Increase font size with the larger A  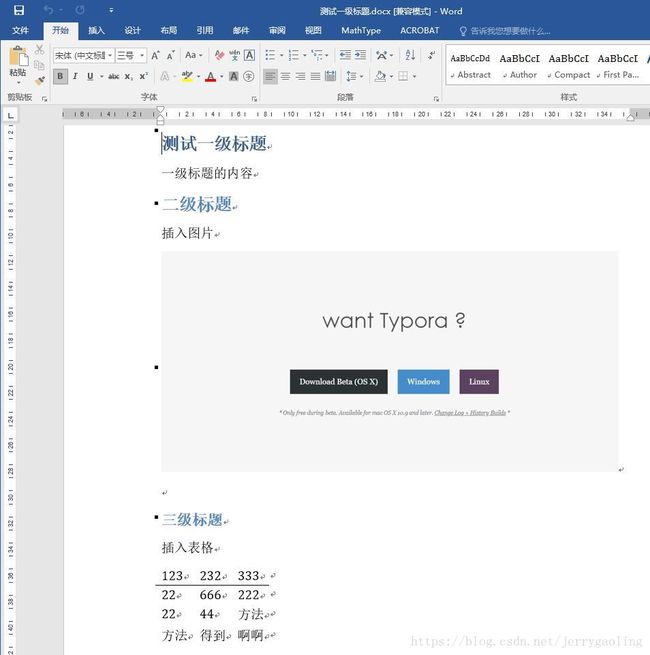click(155, 55)
